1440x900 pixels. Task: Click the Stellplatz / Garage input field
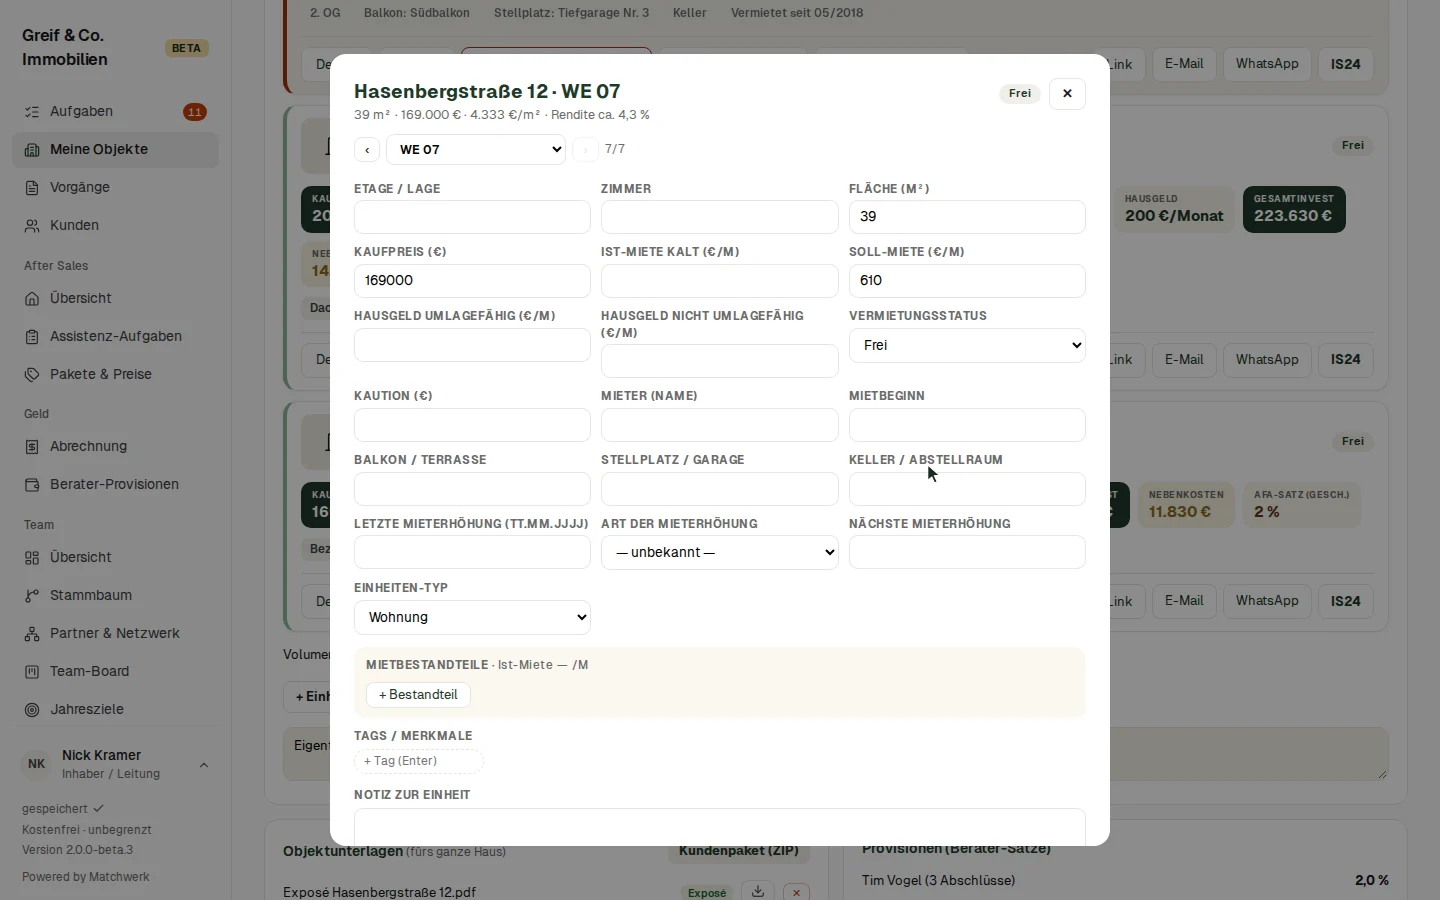(x=719, y=489)
